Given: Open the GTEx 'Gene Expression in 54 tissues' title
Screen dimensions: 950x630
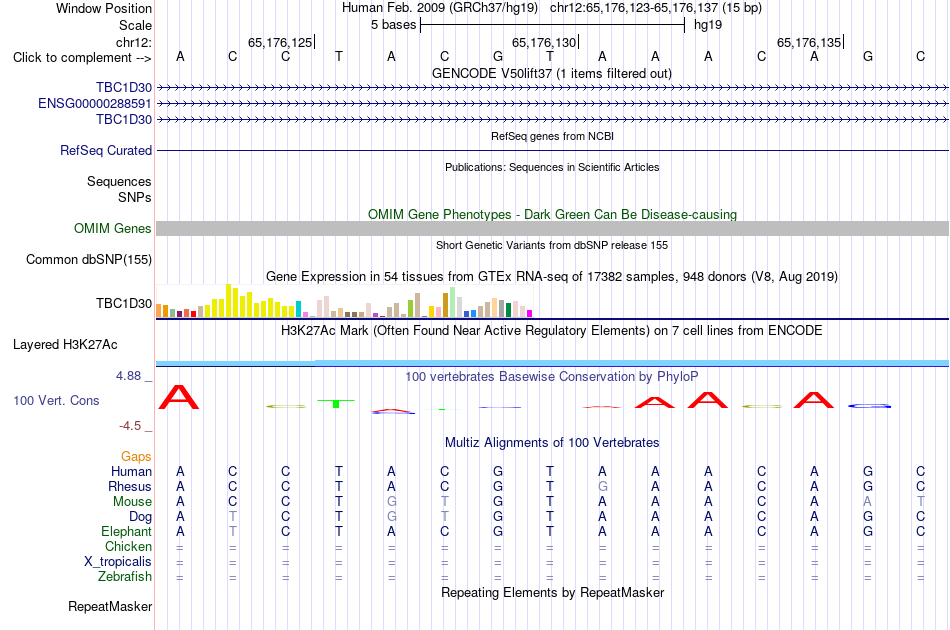Looking at the screenshot, I should click(552, 277).
